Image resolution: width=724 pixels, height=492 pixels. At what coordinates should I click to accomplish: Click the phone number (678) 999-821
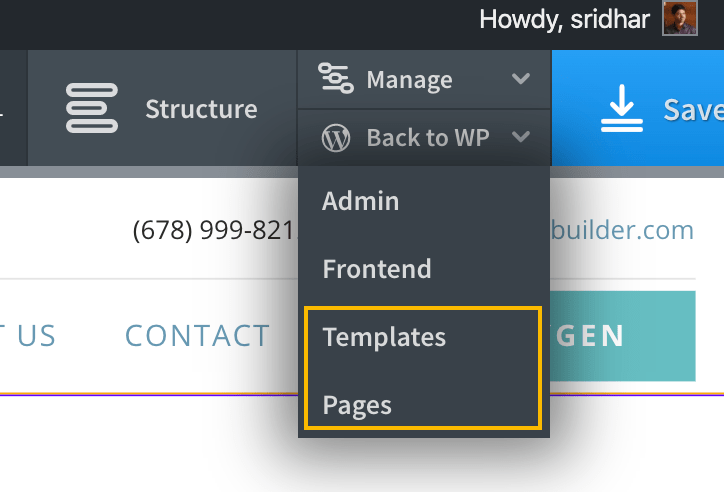coord(214,230)
